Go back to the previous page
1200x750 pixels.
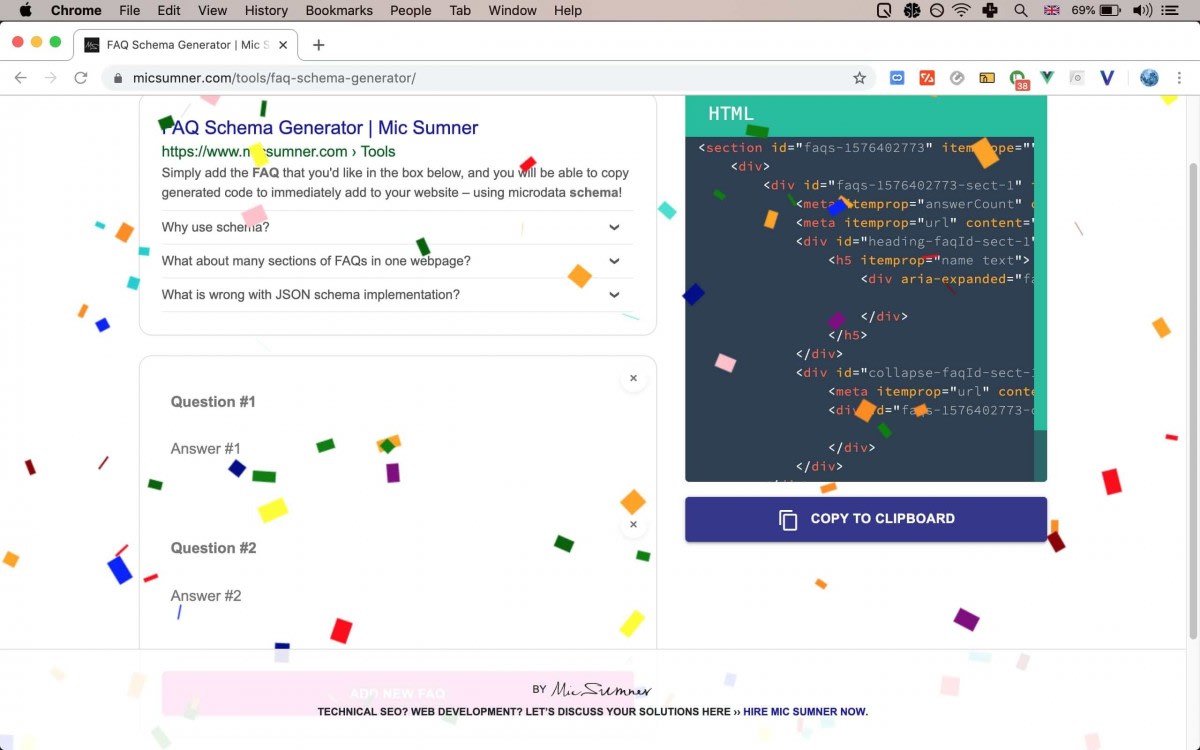point(21,78)
